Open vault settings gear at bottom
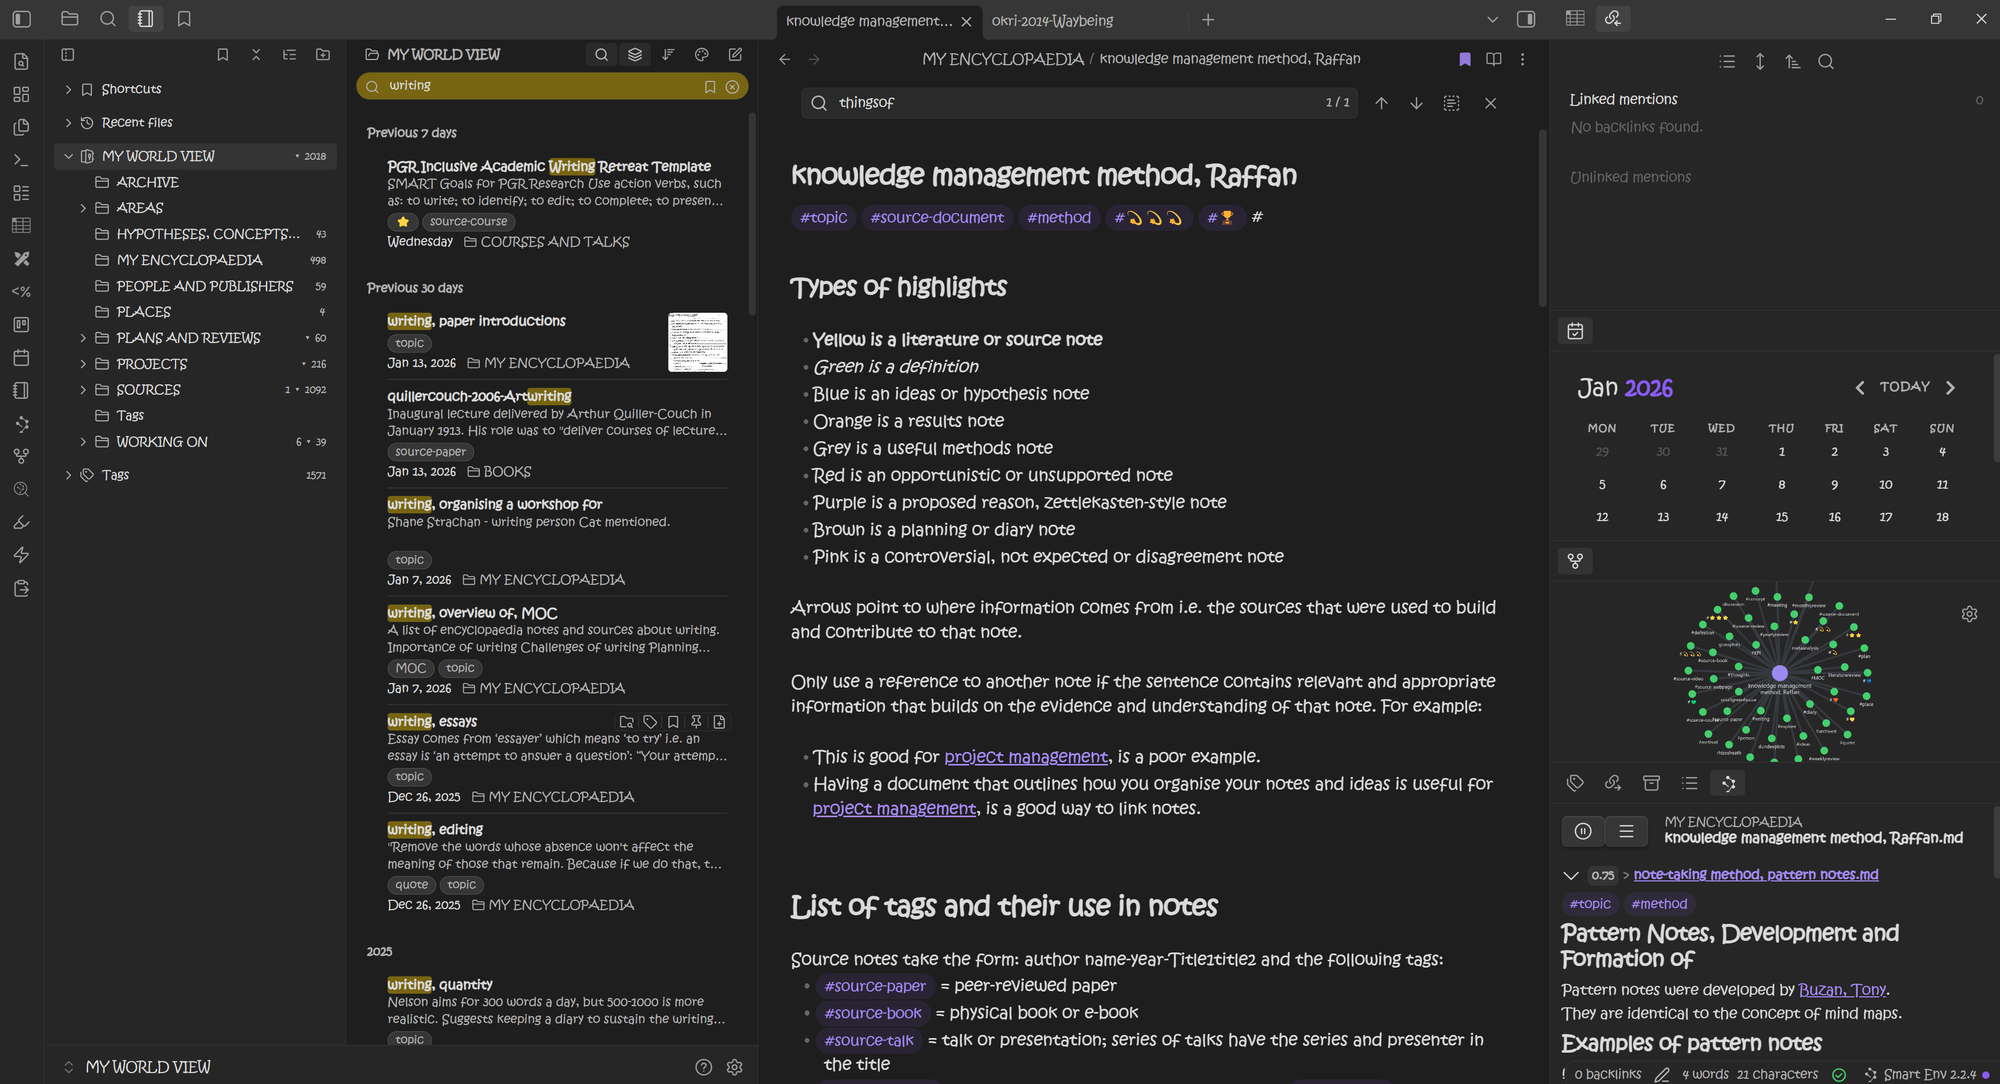This screenshot has height=1084, width=2000. click(x=734, y=1067)
